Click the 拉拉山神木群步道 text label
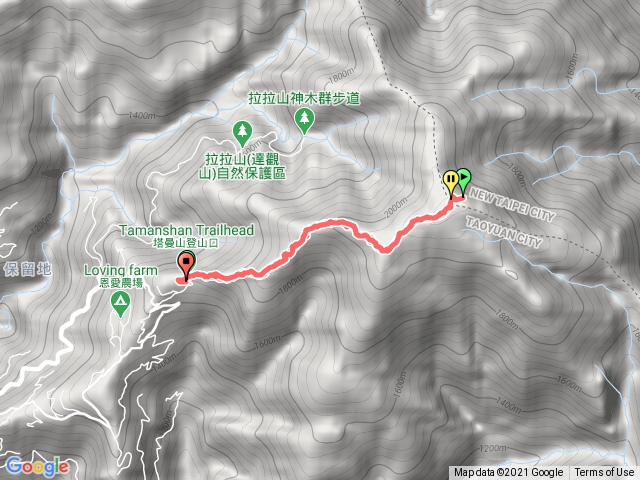The height and width of the screenshot is (480, 640). click(304, 99)
